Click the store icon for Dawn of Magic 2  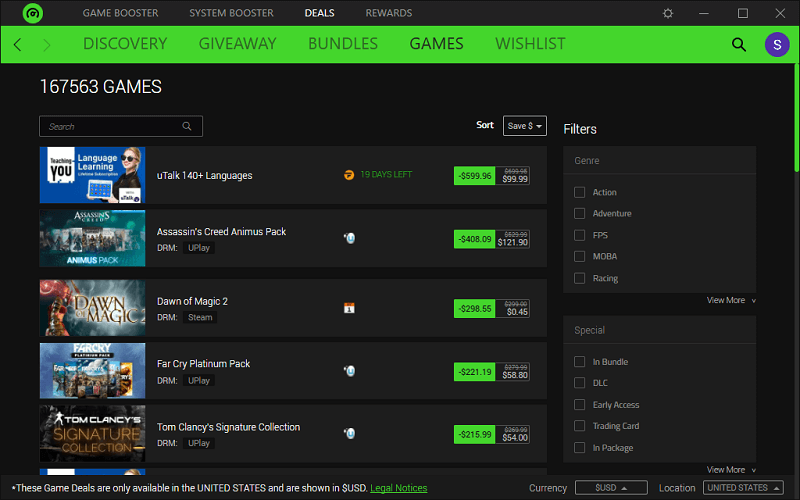coord(349,308)
